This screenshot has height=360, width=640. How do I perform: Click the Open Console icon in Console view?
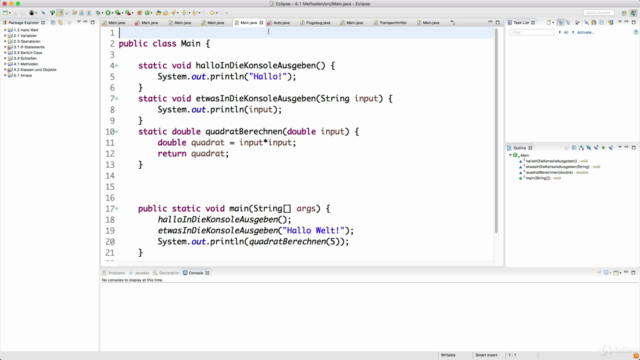(x=616, y=273)
